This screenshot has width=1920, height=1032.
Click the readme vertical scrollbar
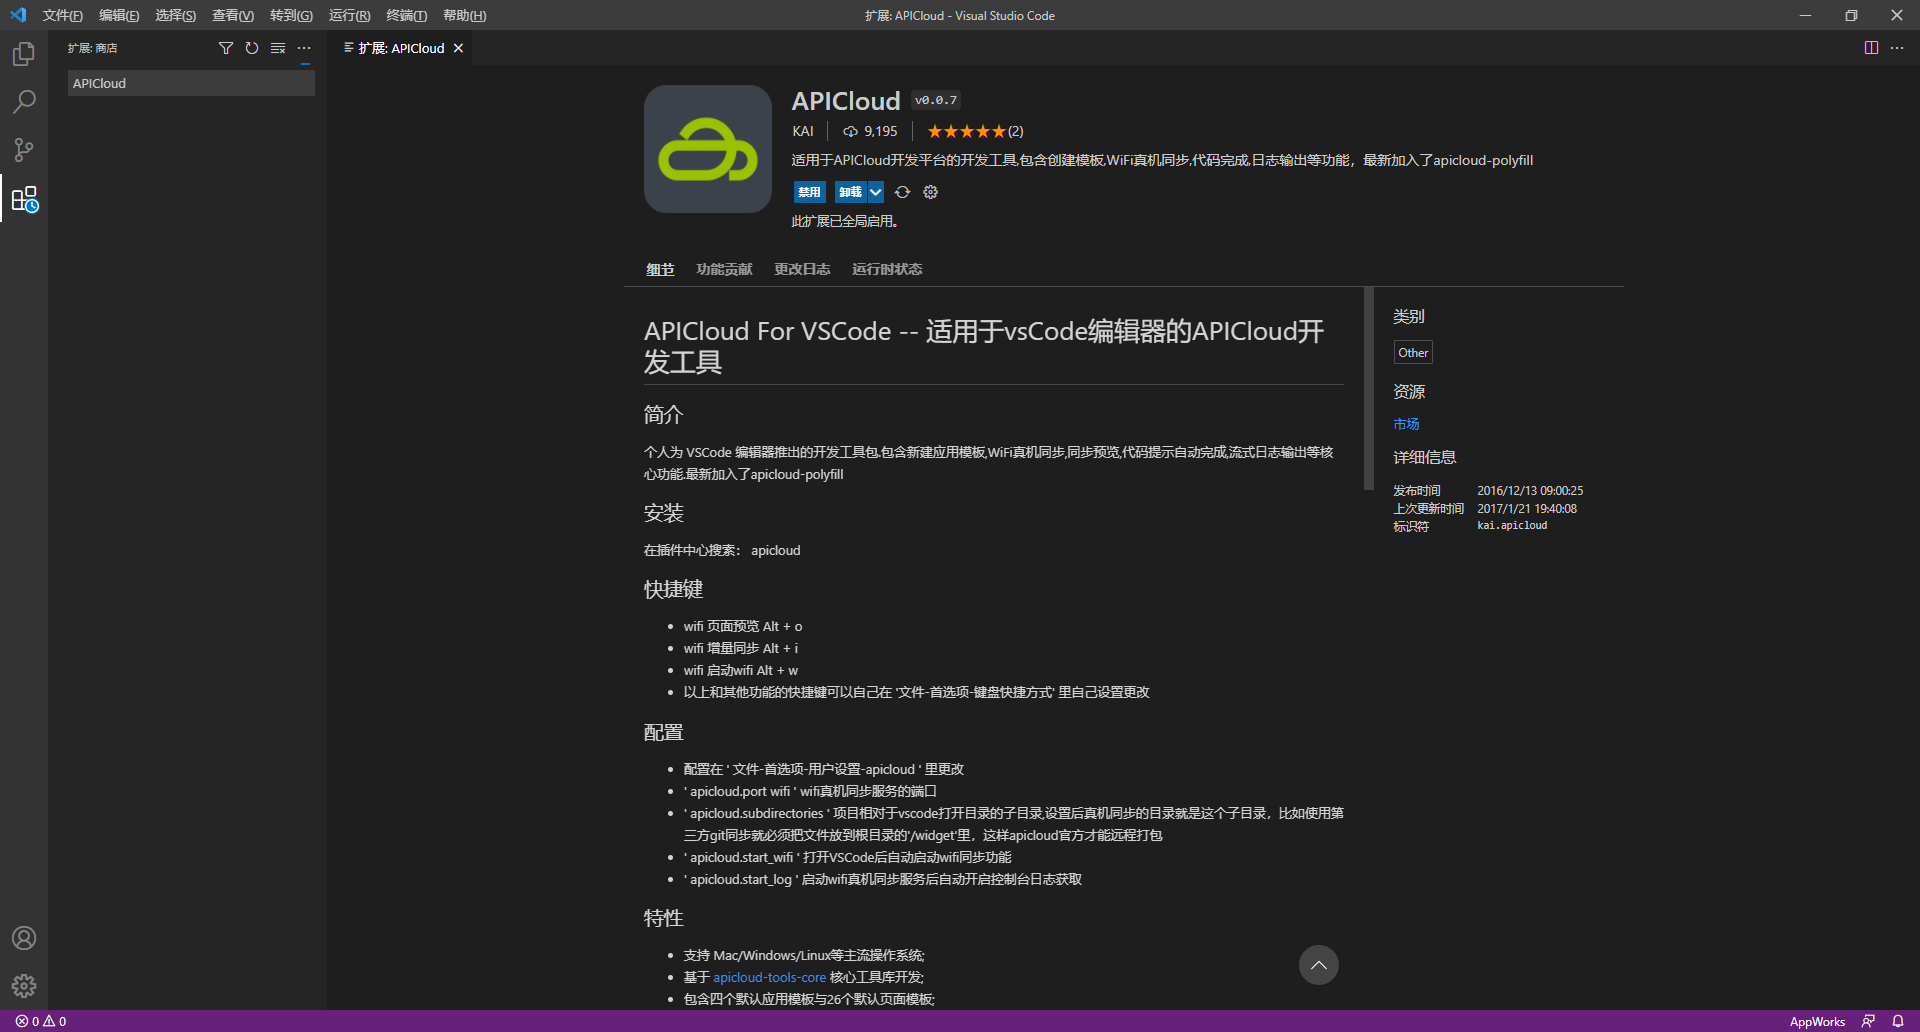coord(1369,389)
